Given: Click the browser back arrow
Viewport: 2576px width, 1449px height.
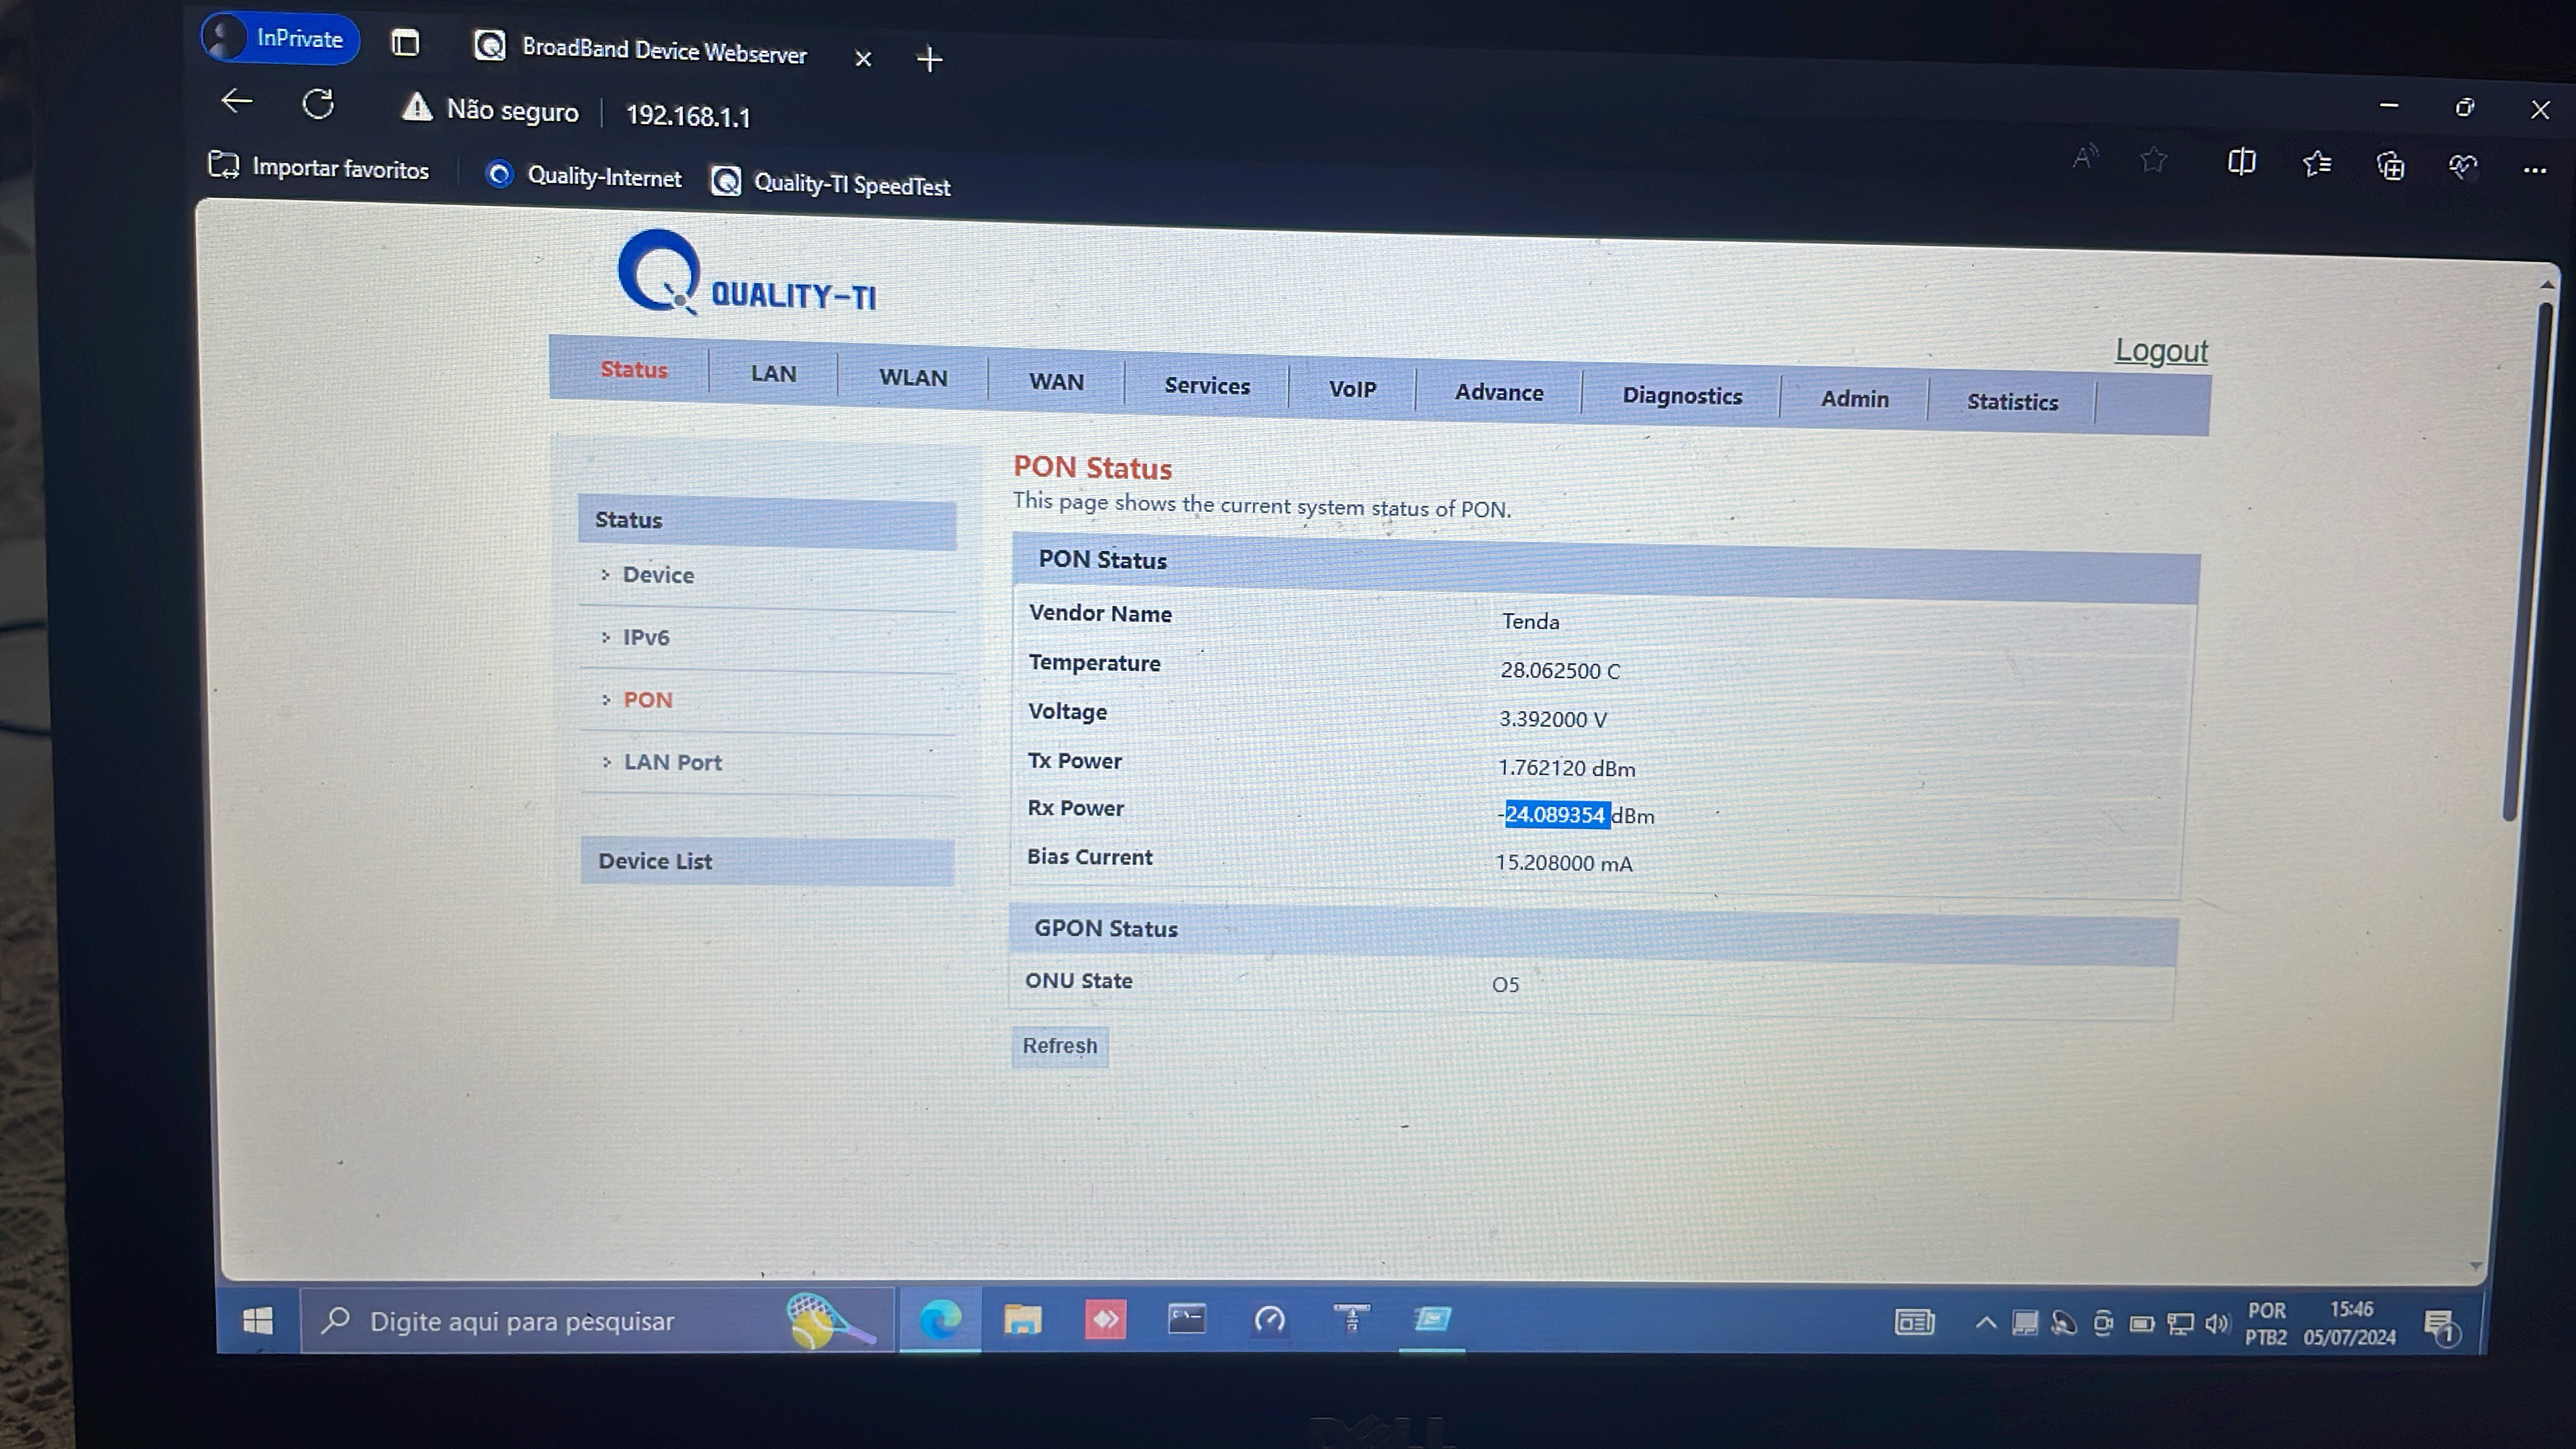Looking at the screenshot, I should tap(237, 101).
